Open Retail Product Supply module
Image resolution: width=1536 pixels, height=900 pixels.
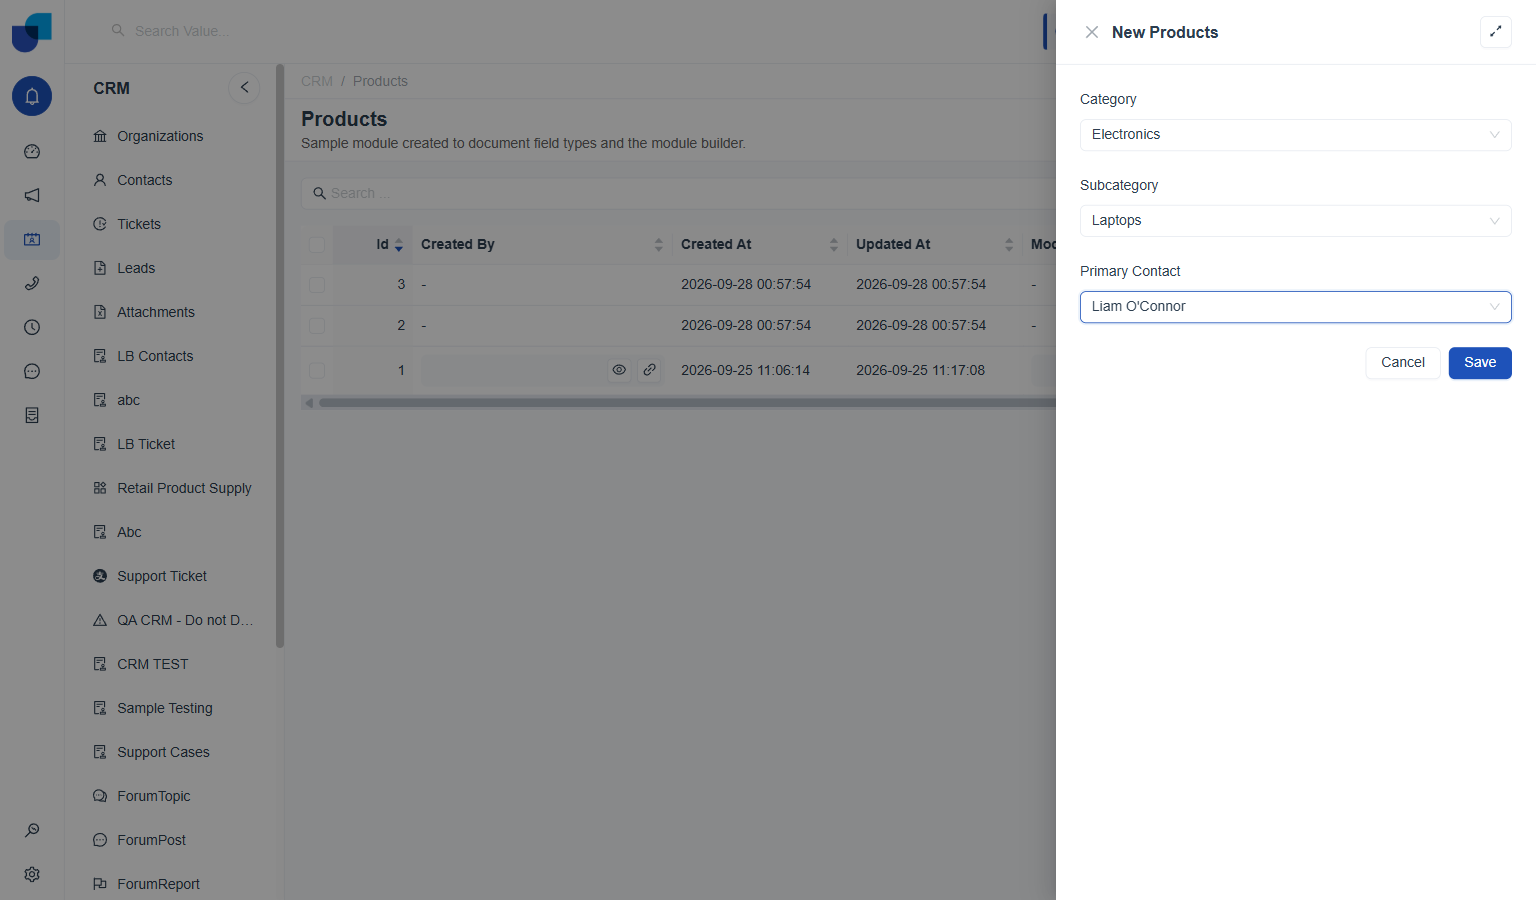click(x=184, y=488)
